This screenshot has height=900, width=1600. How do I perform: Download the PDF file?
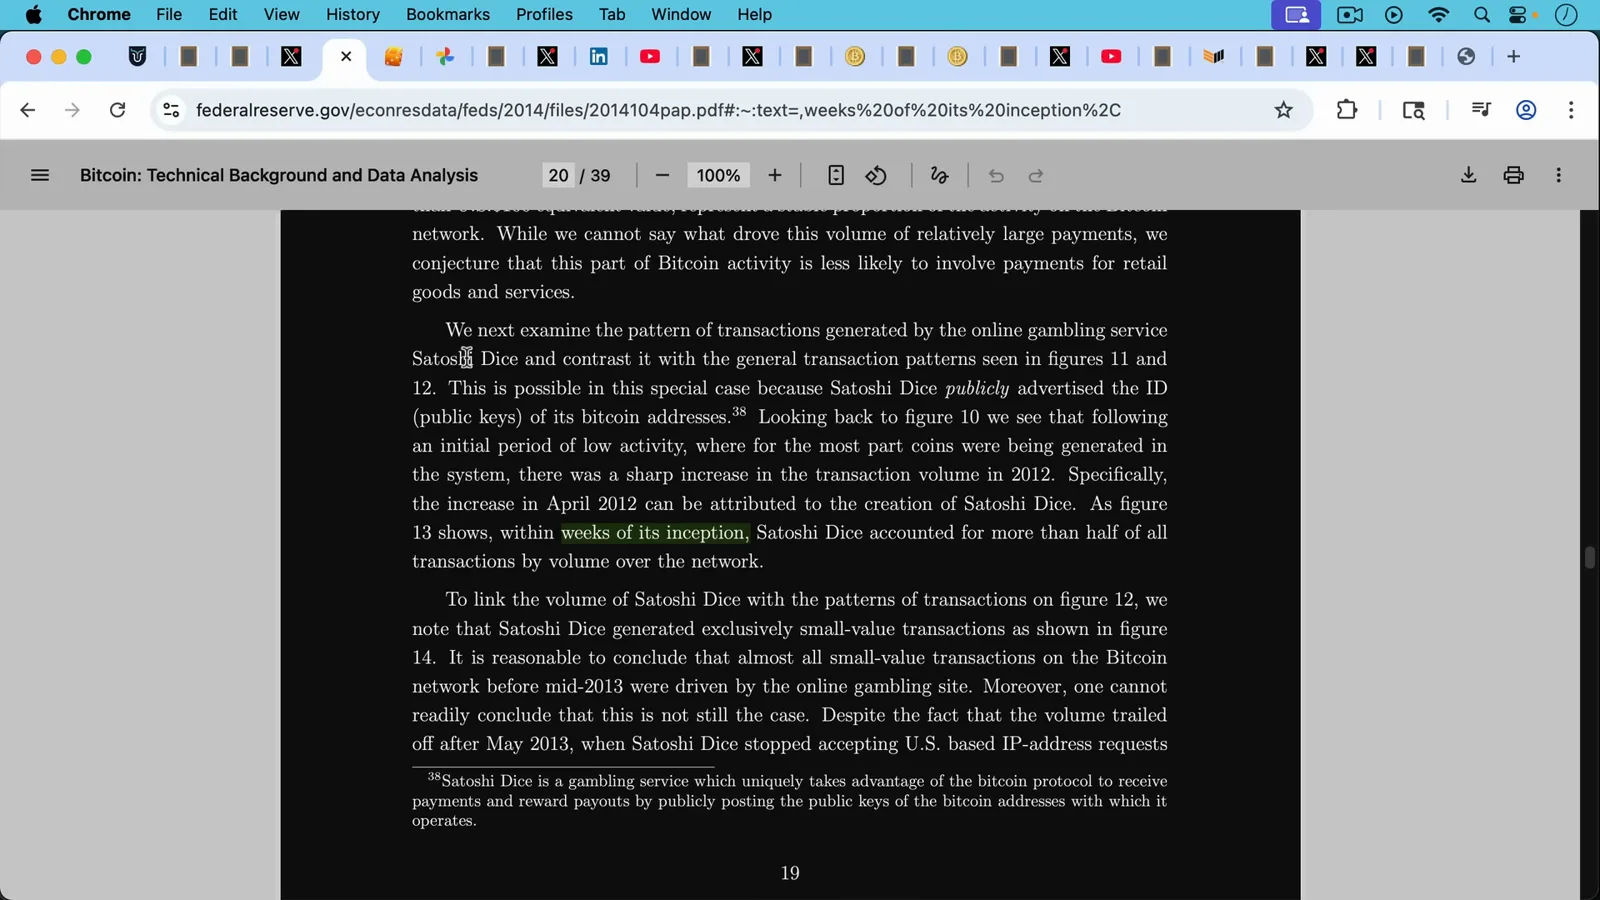click(1468, 175)
